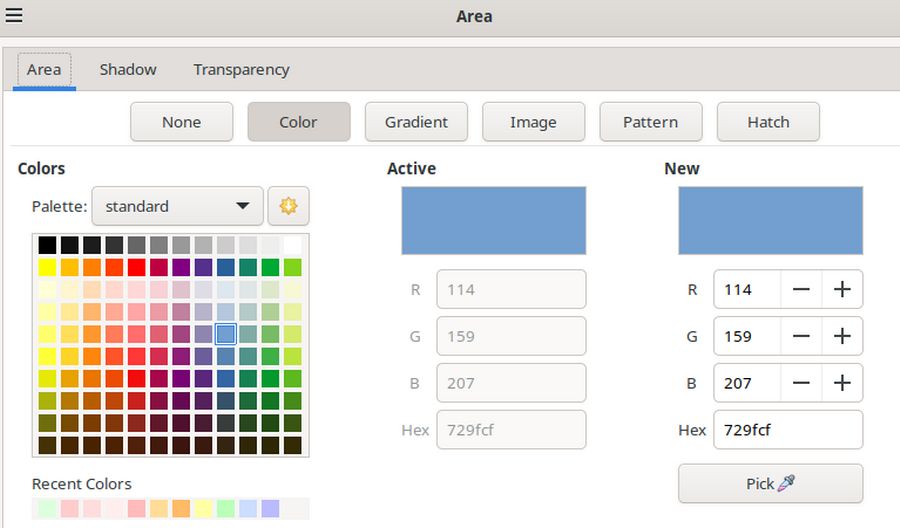Switch to the Transparency tab
The width and height of the screenshot is (900, 528).
pyautogui.click(x=241, y=70)
